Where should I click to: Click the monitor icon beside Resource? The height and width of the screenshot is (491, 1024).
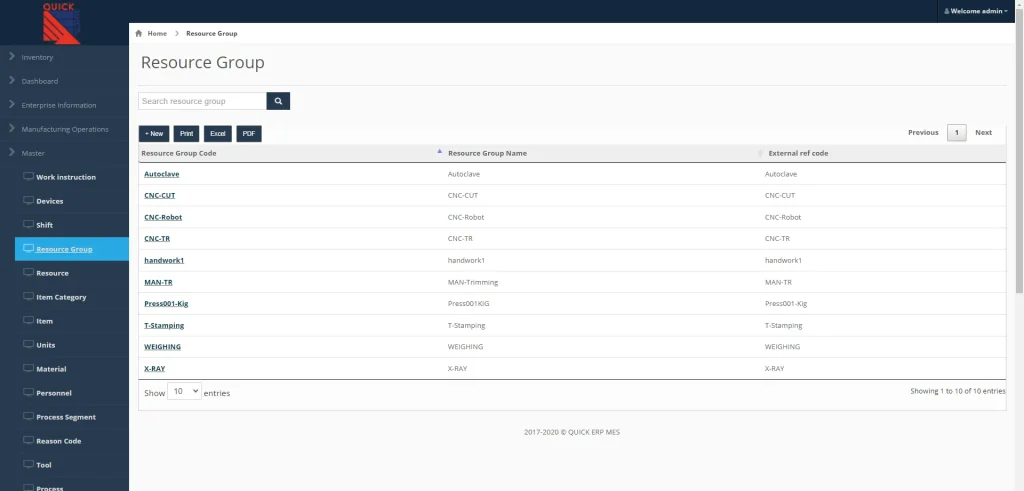click(x=28, y=272)
